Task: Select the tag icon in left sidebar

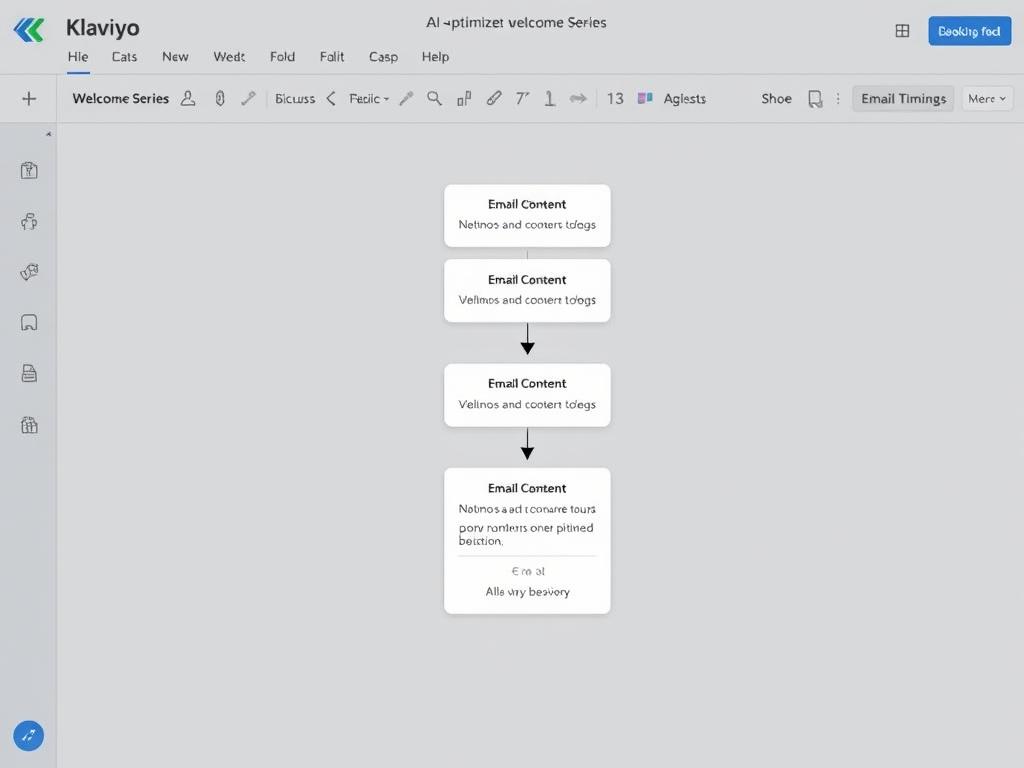Action: (28, 271)
